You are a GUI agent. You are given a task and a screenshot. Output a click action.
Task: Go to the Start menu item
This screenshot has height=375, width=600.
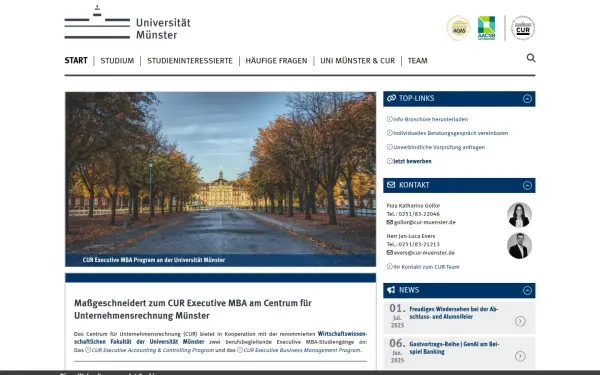pos(76,60)
